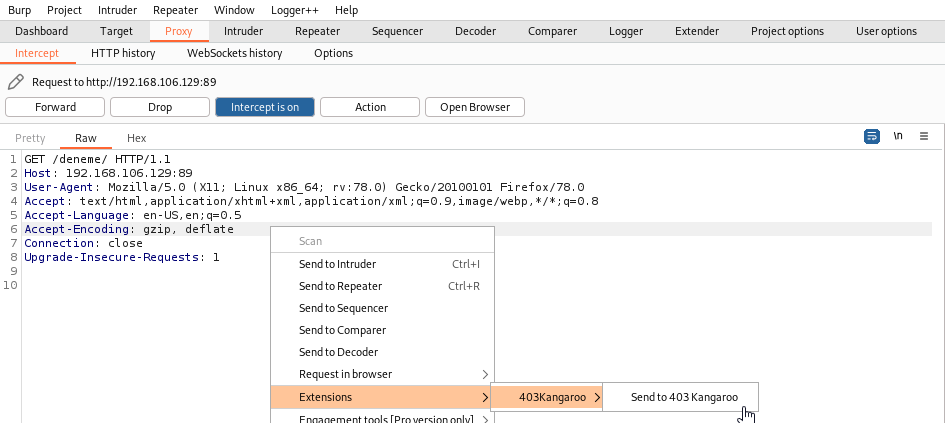Switch to the Dashboard tab
The height and width of the screenshot is (423, 945).
point(42,31)
